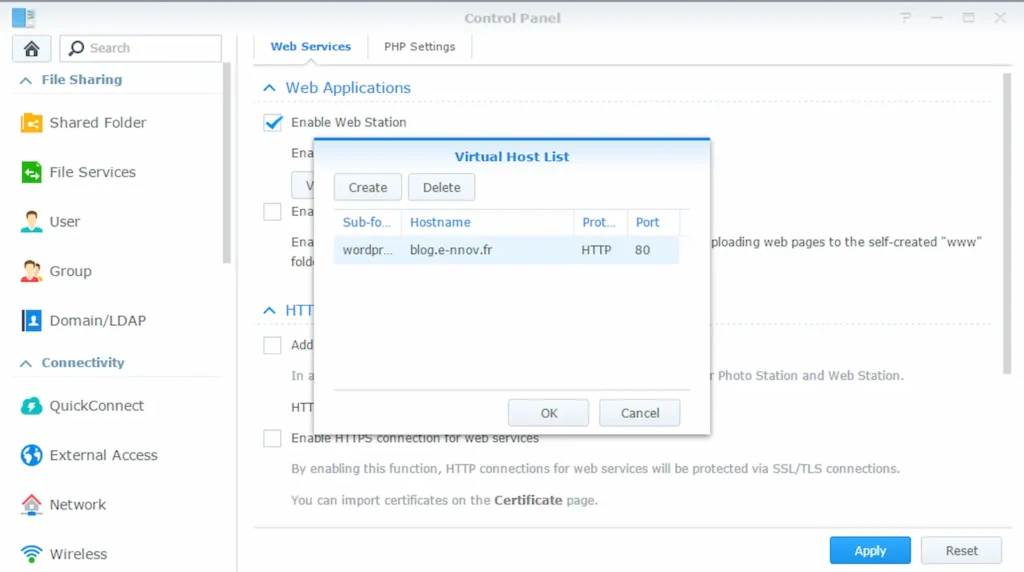Sort by Sub-folder column header

click(367, 222)
